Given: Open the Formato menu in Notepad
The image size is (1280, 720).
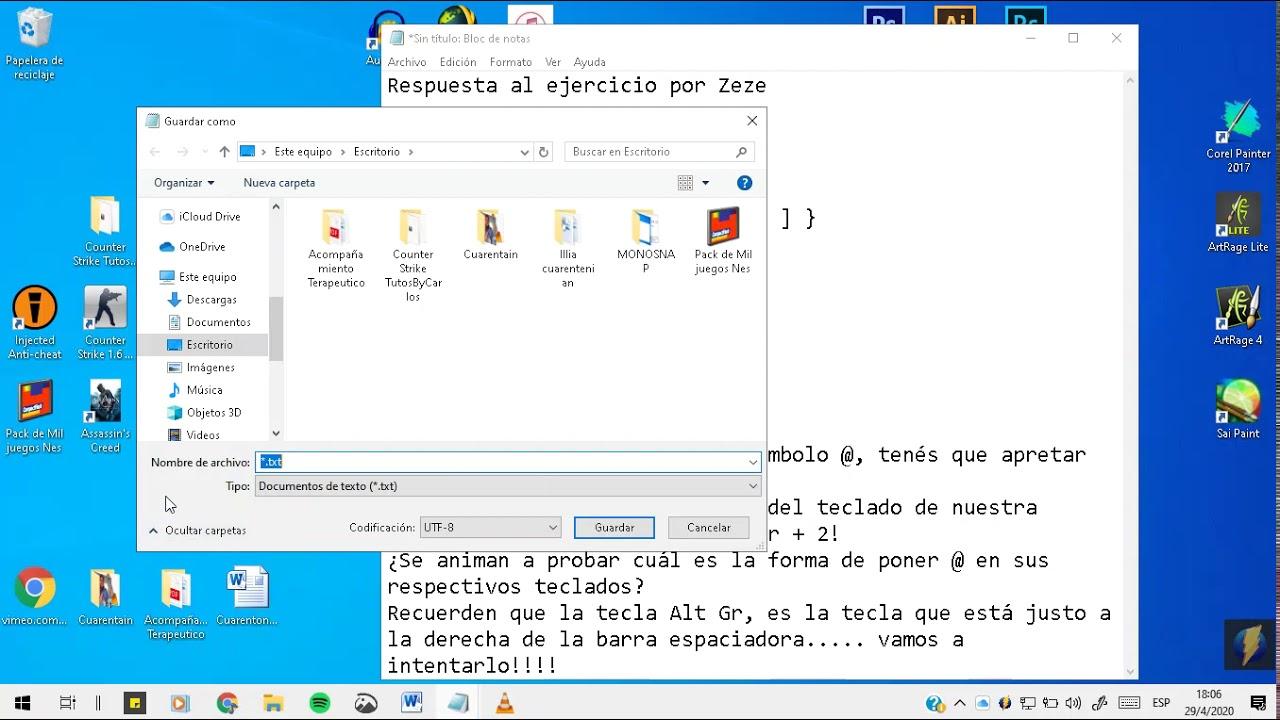Looking at the screenshot, I should pyautogui.click(x=510, y=62).
